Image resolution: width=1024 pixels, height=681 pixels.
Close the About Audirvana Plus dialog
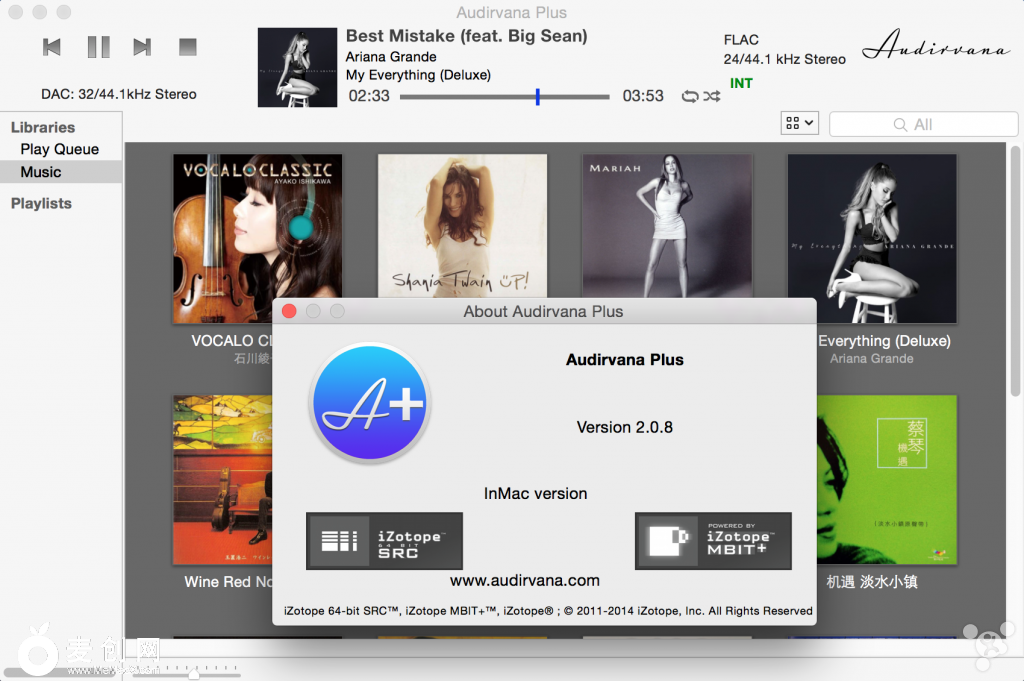[x=289, y=311]
